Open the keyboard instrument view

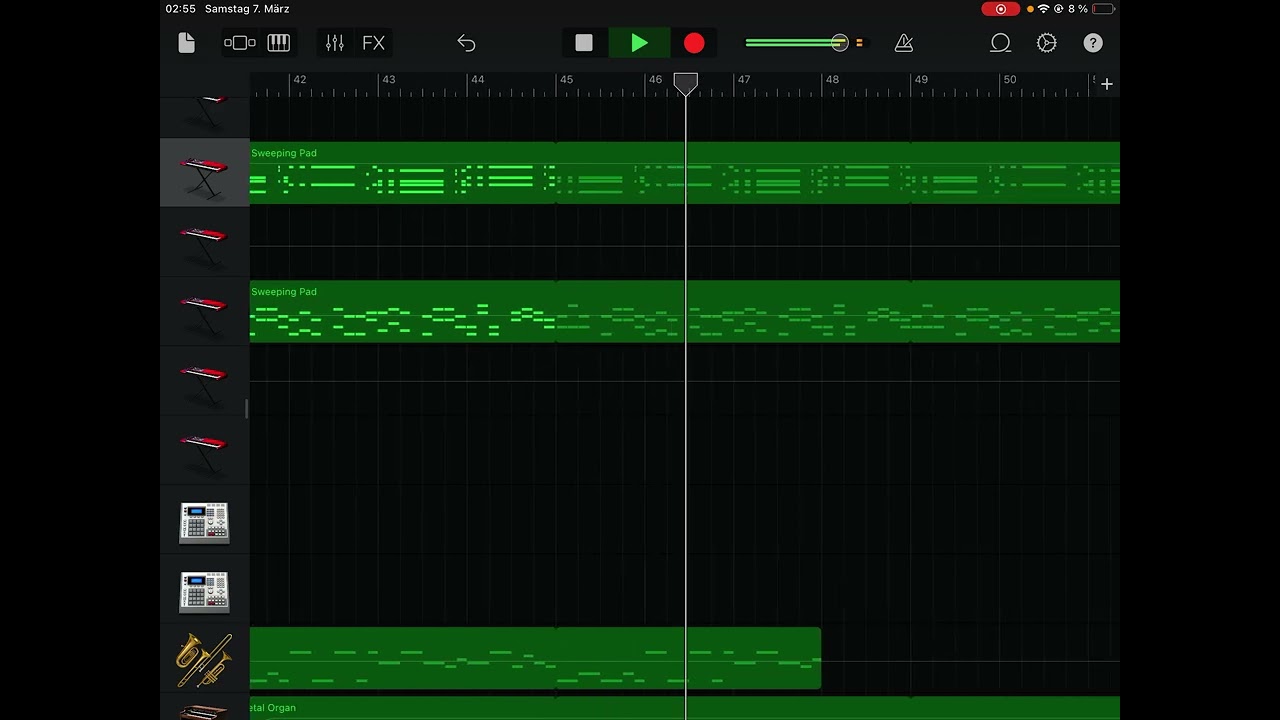pos(278,43)
